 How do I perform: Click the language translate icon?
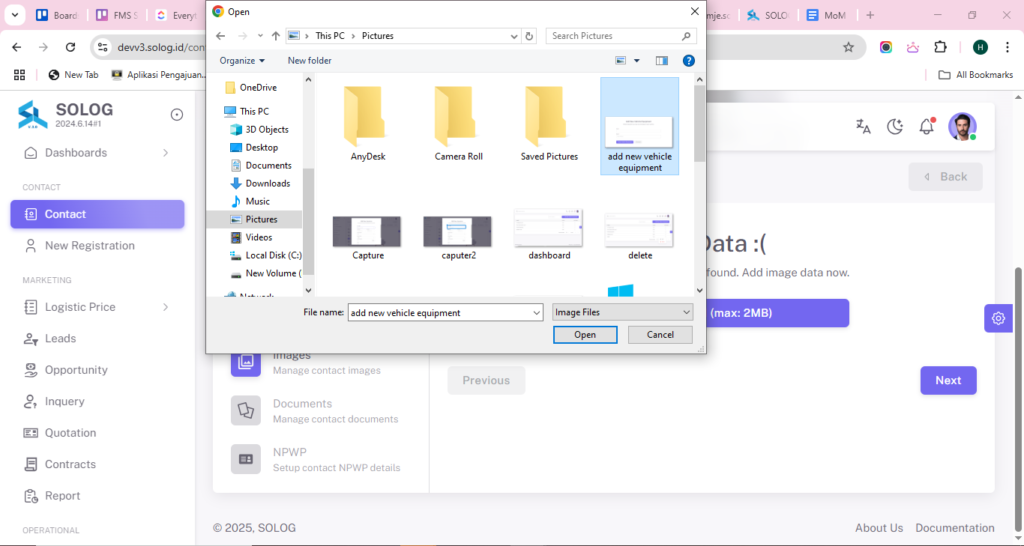click(863, 127)
